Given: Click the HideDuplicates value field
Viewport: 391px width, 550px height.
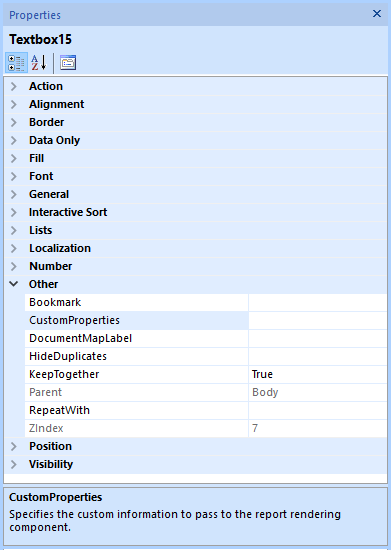Looking at the screenshot, I should [318, 356].
